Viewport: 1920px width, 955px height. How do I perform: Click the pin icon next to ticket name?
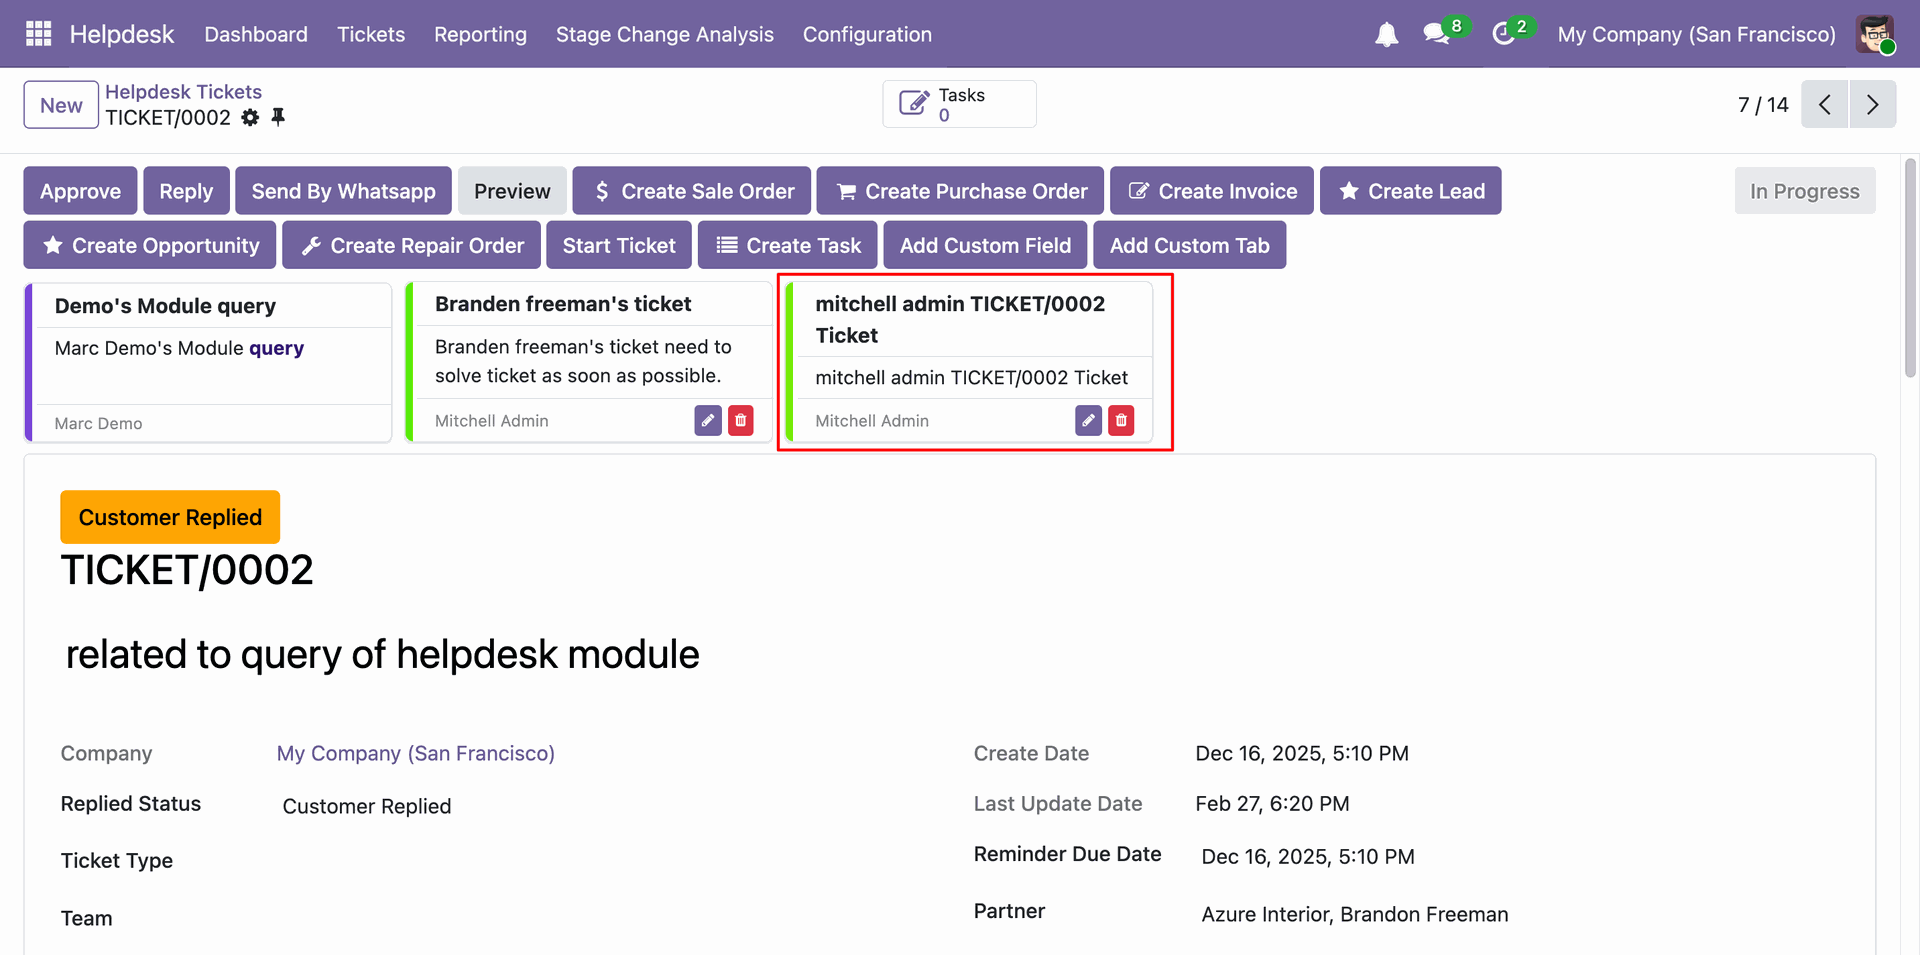coord(278,117)
